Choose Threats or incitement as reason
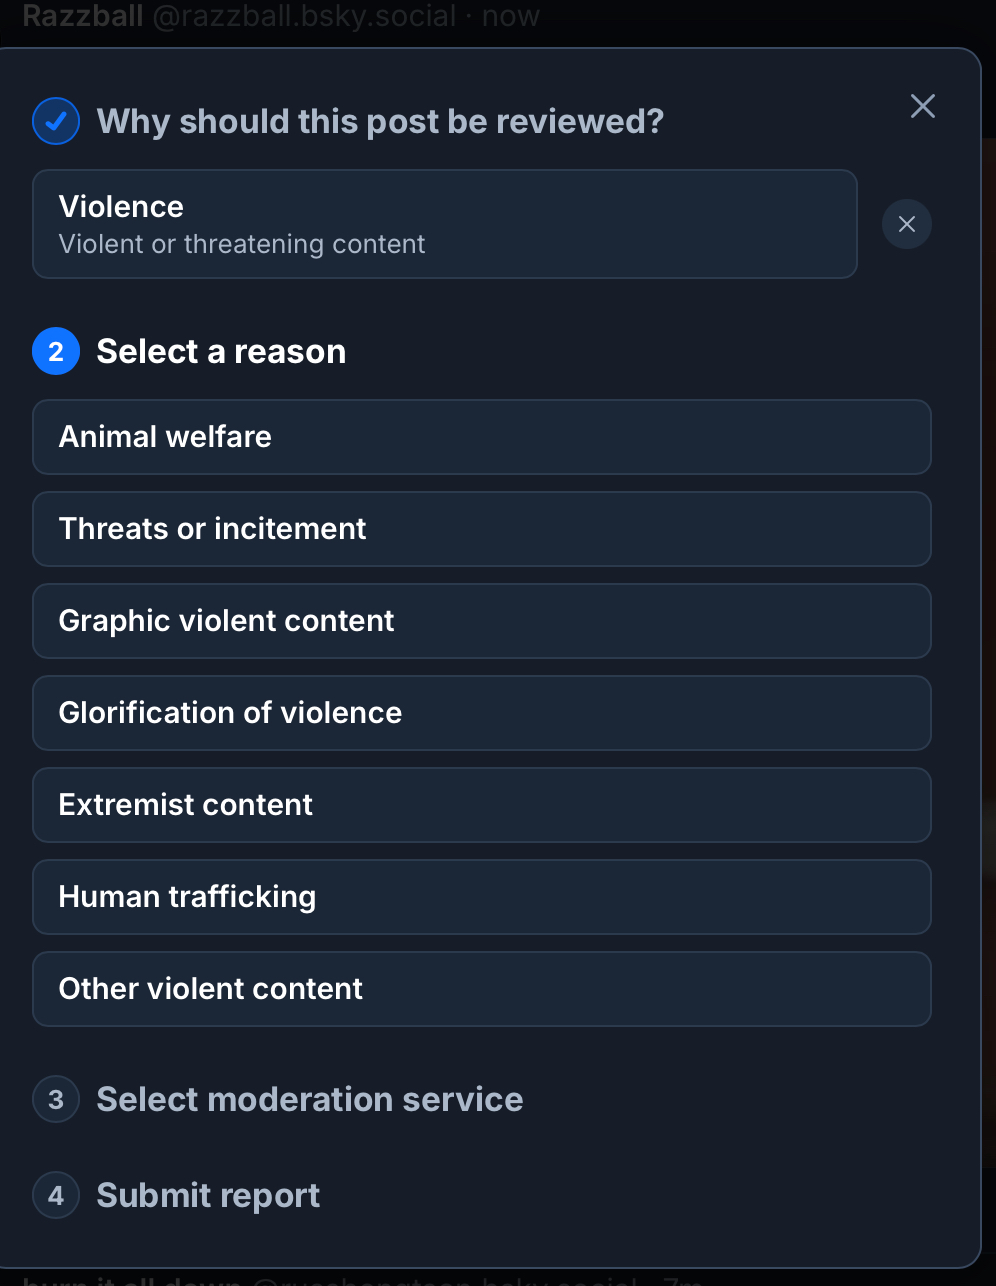Screen dimensions: 996x1286 coord(481,529)
